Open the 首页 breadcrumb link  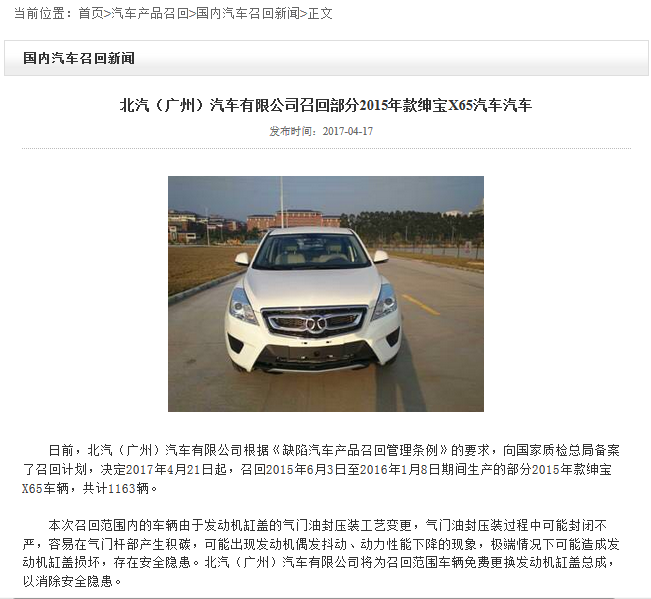click(x=91, y=14)
